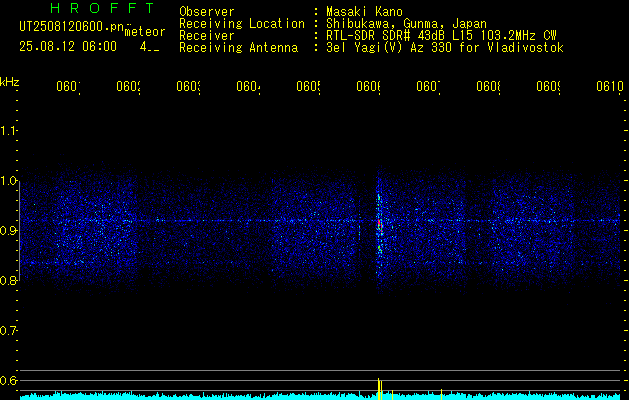Click the tall yellow spike in level graph
Screen dimensions: 629x400
click(378, 389)
